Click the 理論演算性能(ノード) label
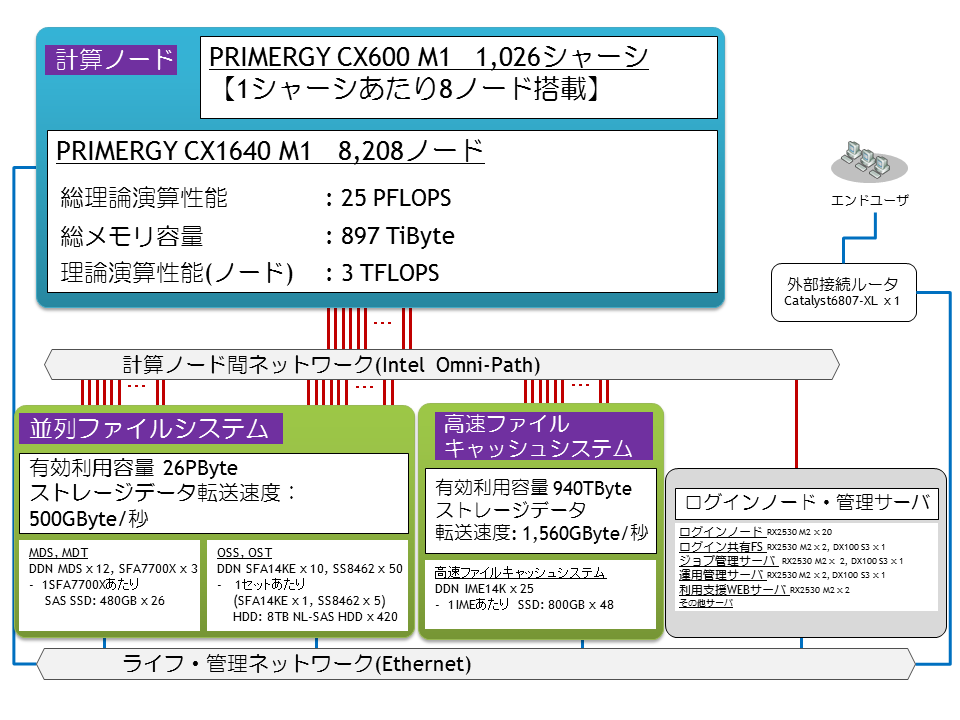 (177, 273)
